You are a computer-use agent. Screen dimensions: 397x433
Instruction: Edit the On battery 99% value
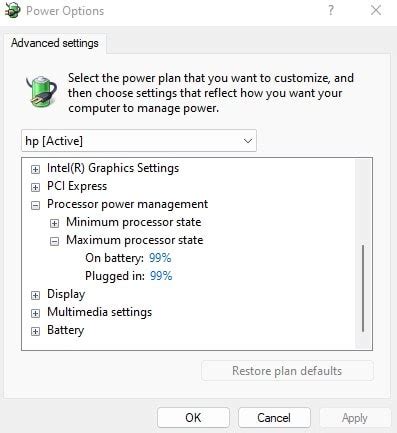[160, 258]
